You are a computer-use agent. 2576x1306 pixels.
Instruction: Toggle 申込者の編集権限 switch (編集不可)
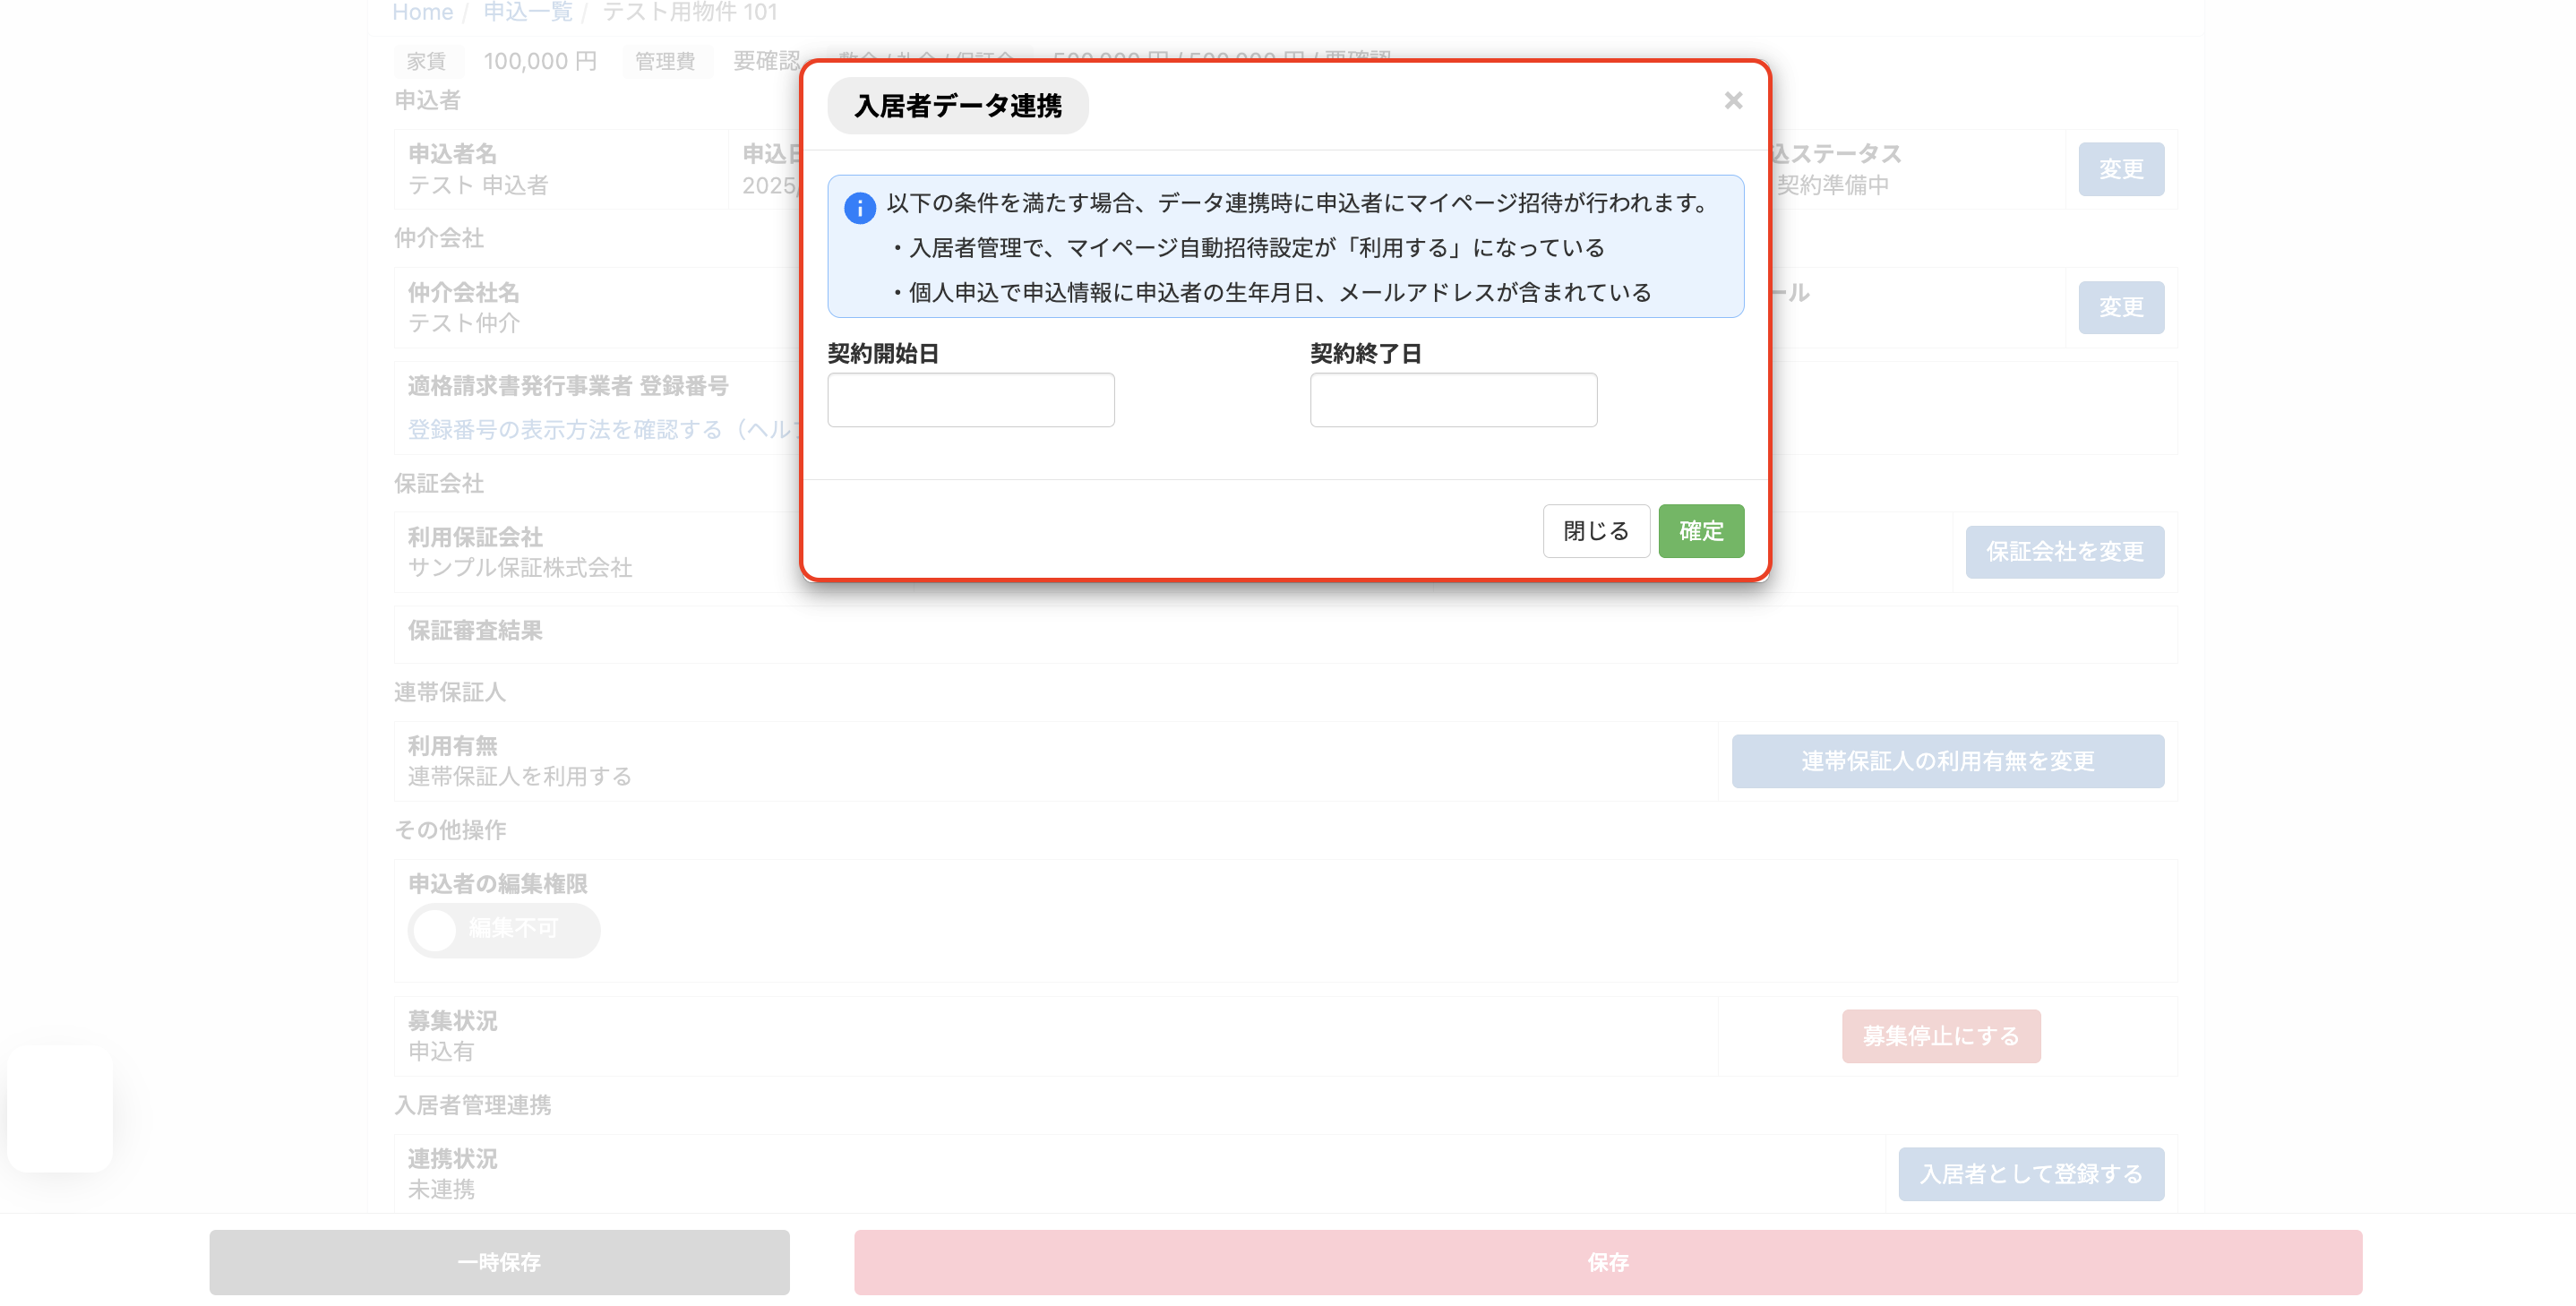pyautogui.click(x=503, y=930)
